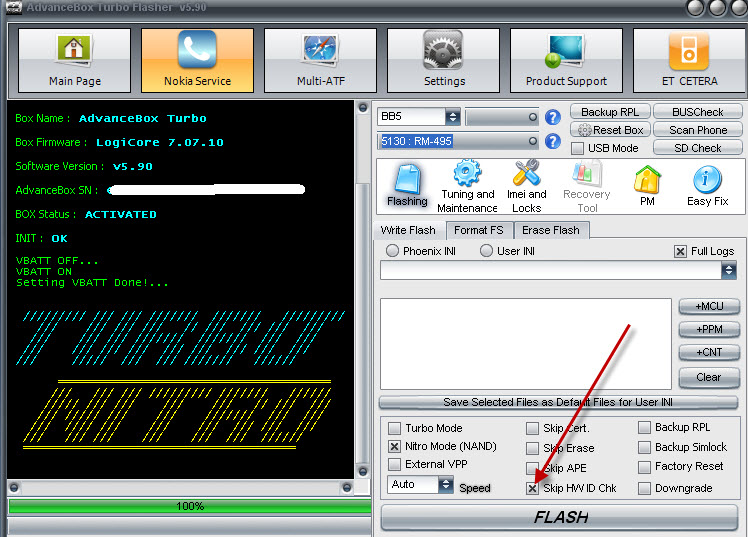The height and width of the screenshot is (537, 748).
Task: Toggle Skip HW ID Chk checkbox
Action: point(532,488)
